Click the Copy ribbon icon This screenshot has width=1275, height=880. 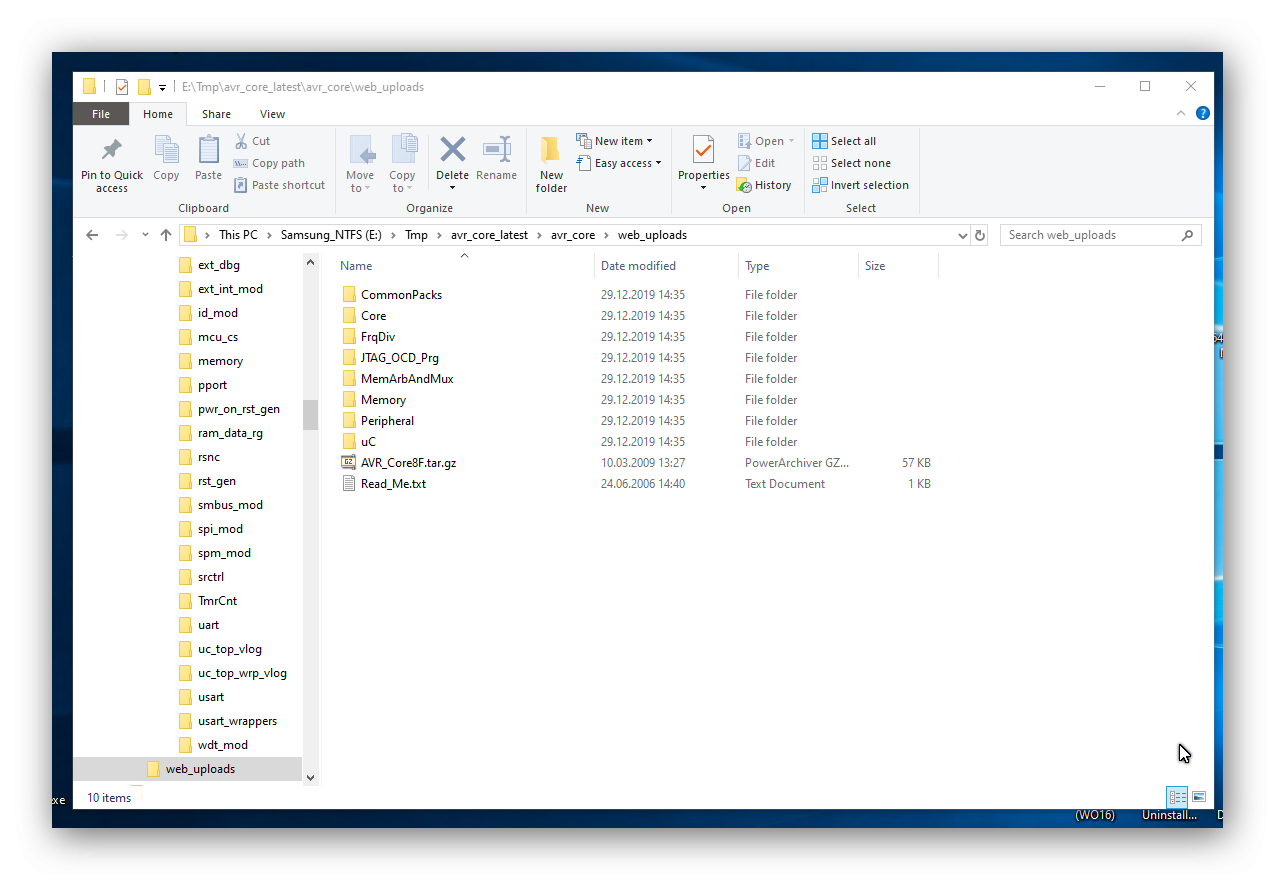[166, 160]
